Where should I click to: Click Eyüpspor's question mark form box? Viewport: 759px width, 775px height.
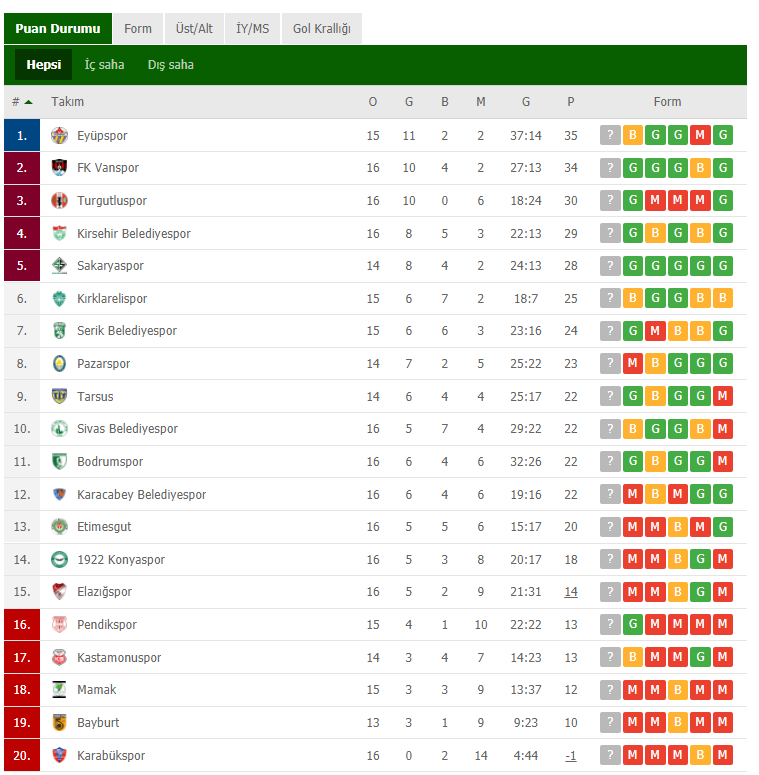610,135
